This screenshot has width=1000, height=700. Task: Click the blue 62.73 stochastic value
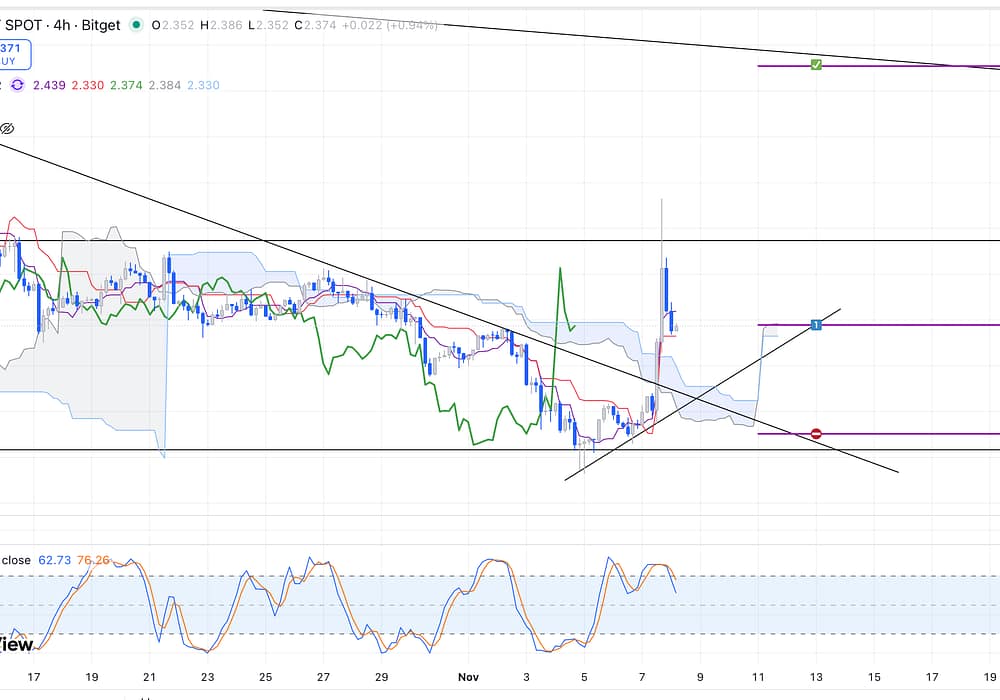pos(55,560)
